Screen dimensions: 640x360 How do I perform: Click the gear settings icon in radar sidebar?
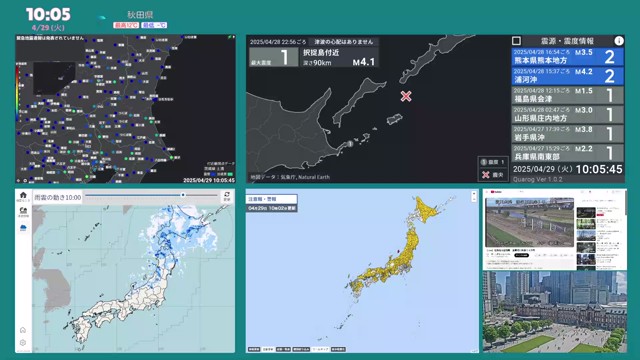pos(23,343)
